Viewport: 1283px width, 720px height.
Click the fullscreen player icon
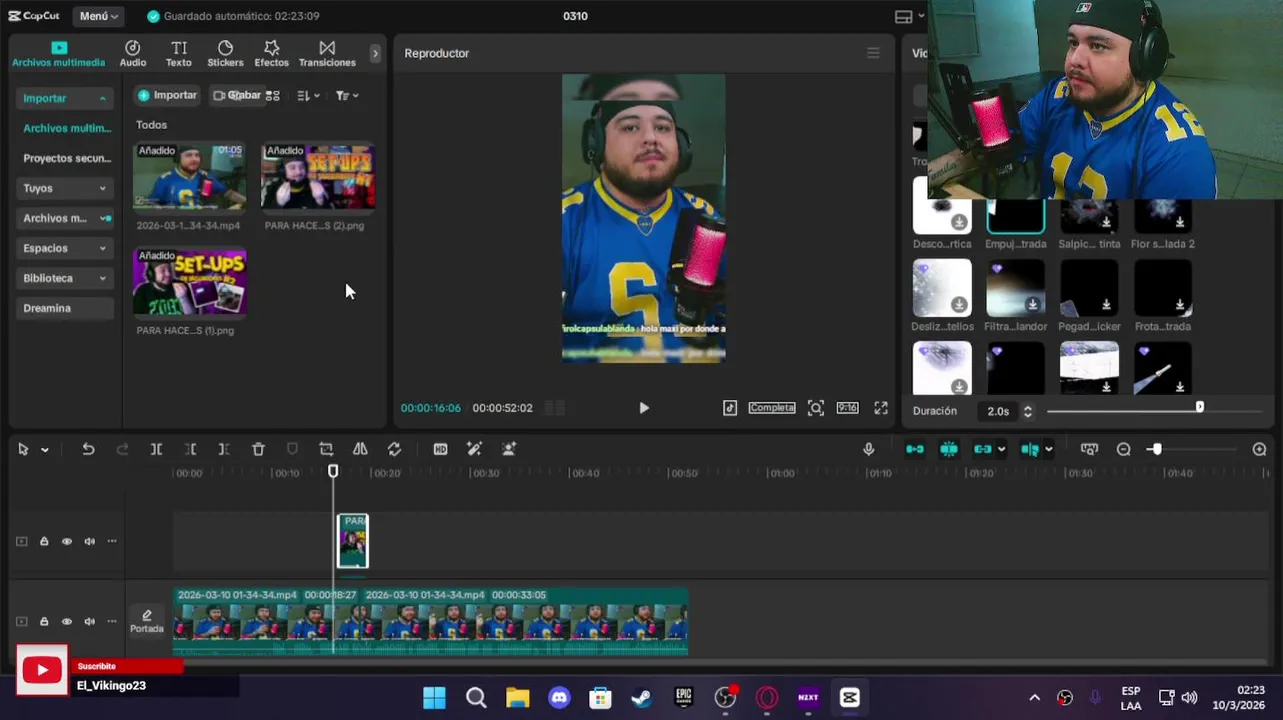(x=881, y=408)
